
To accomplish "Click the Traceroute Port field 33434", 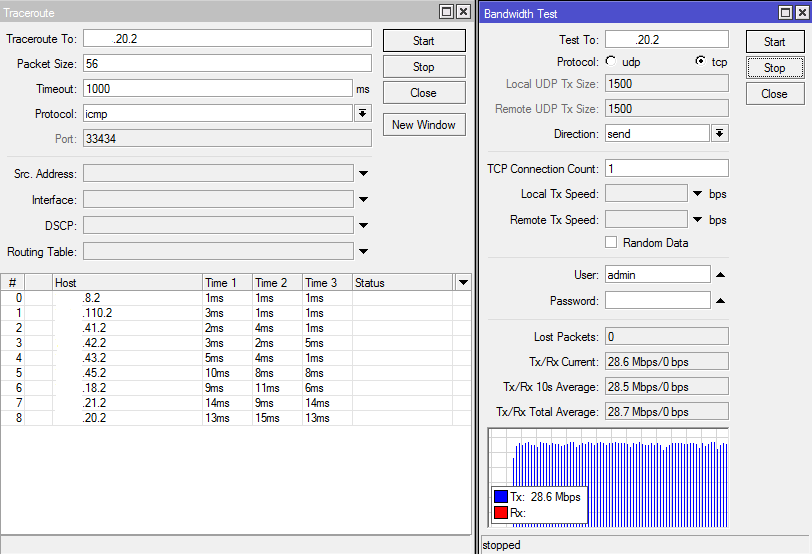I will [227, 139].
